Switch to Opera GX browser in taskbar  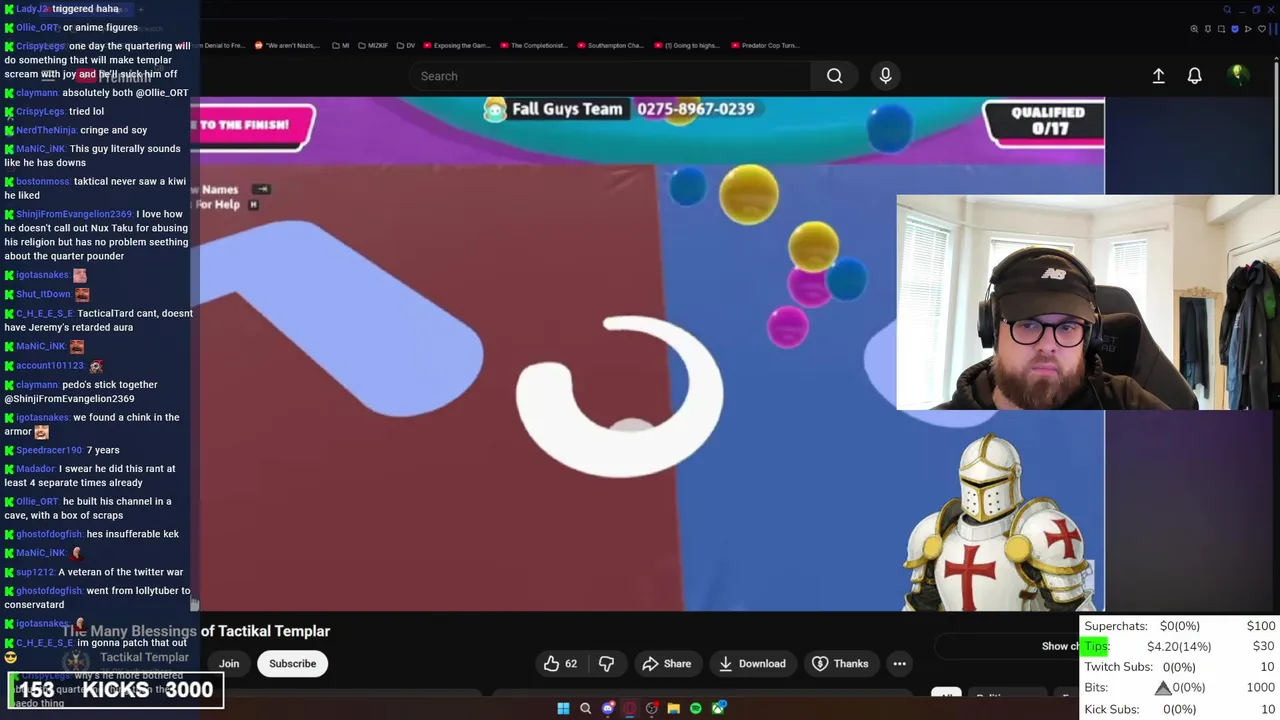630,708
